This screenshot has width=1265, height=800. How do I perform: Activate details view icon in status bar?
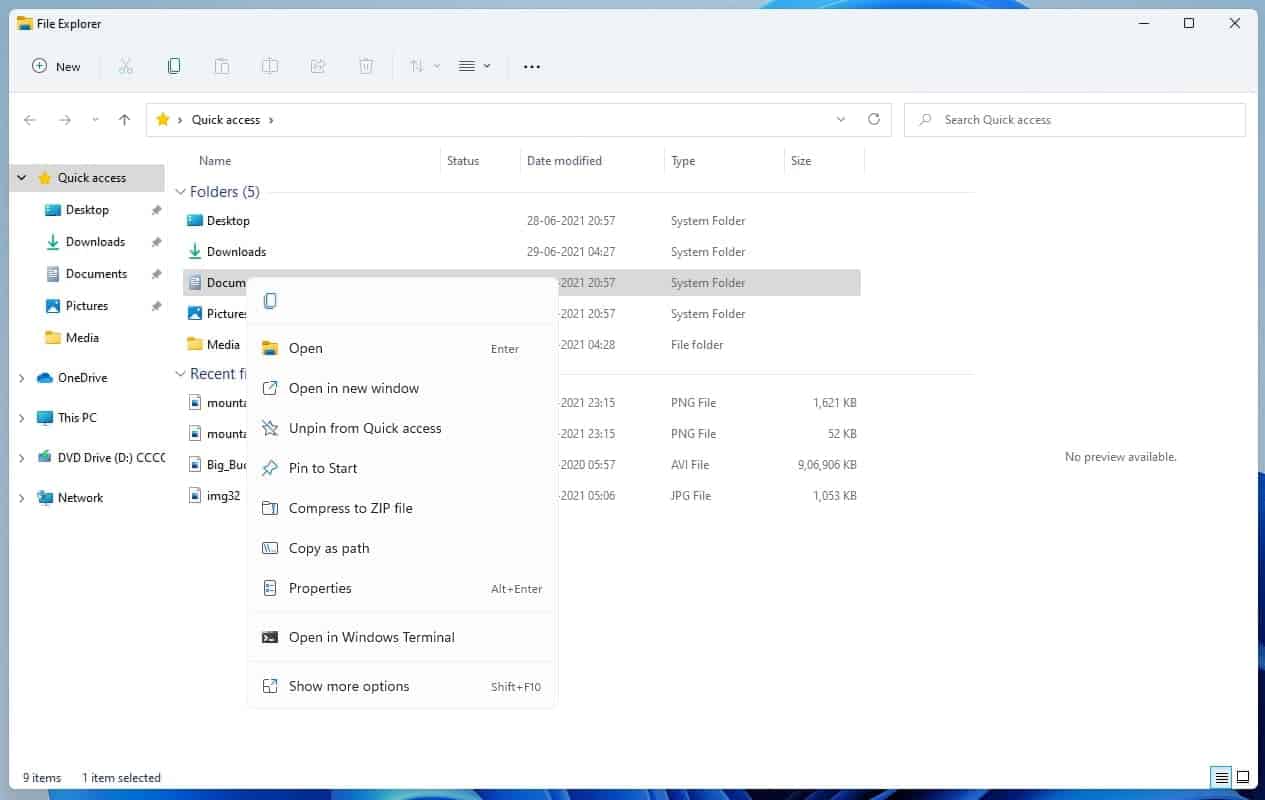tap(1220, 777)
